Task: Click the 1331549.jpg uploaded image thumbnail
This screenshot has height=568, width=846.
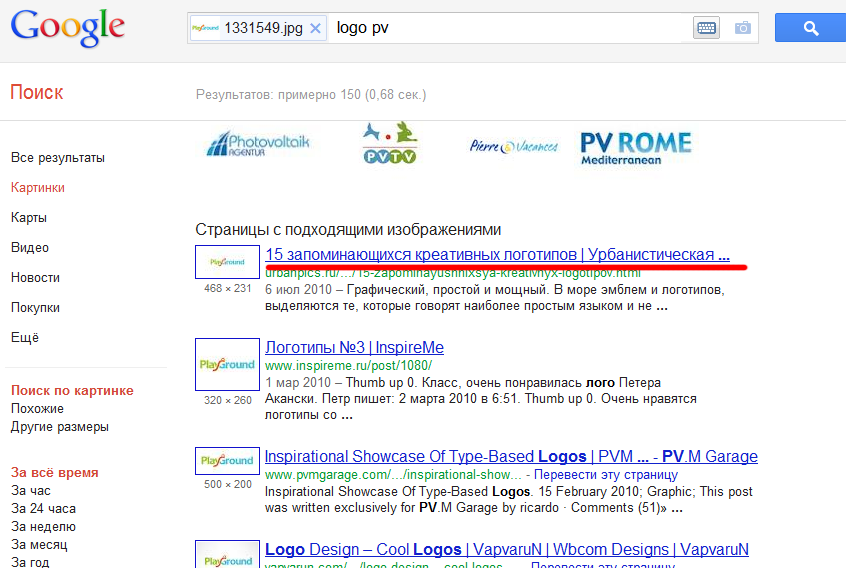Action: coord(206,28)
